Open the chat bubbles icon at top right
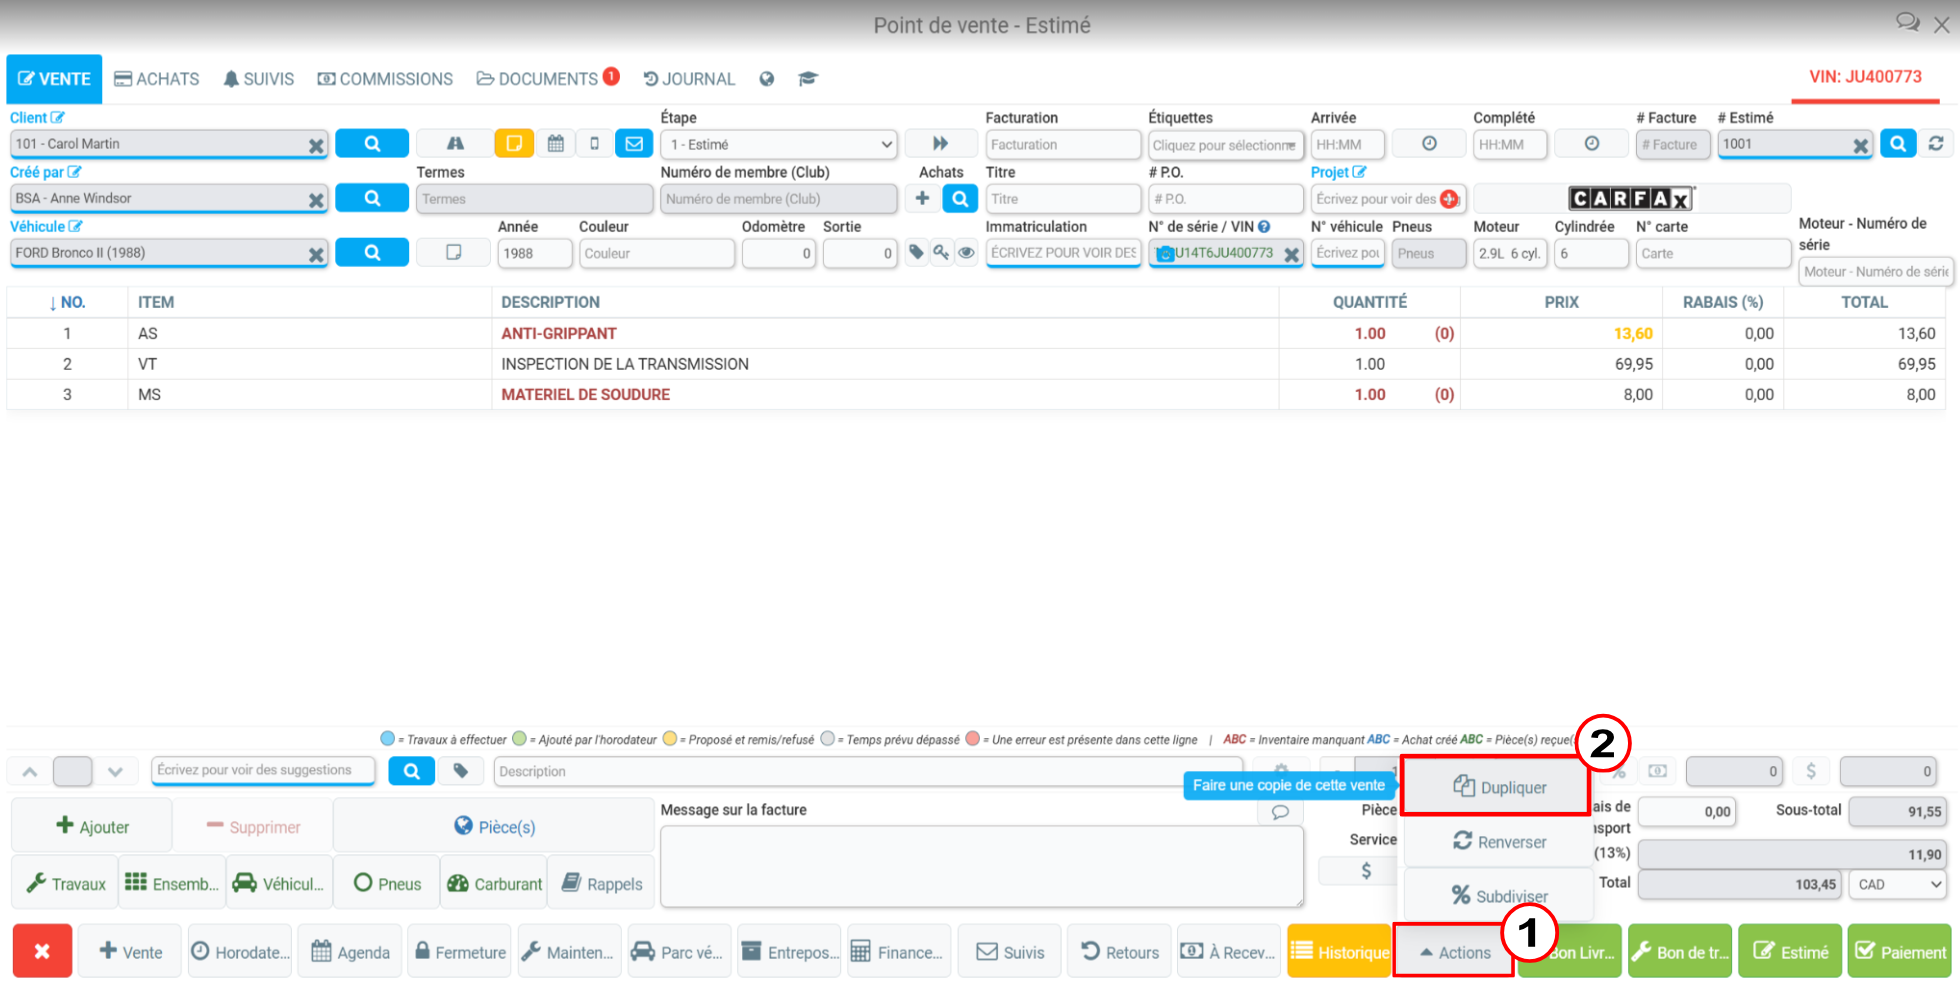1960x989 pixels. 1908,22
